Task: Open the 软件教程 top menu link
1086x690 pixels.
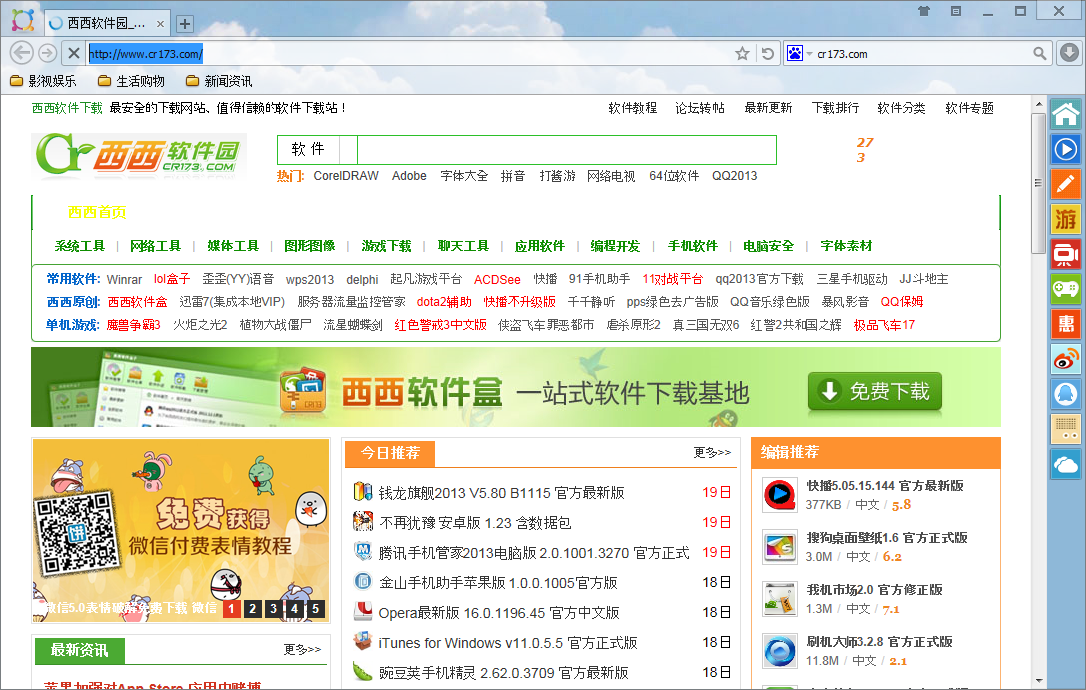Action: tap(632, 108)
